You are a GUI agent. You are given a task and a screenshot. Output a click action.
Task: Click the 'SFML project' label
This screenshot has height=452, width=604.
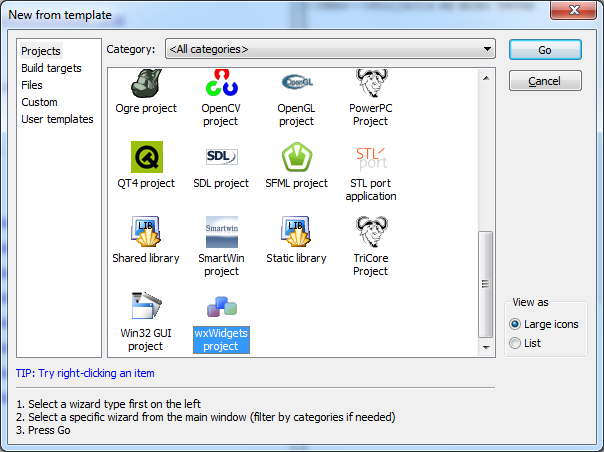point(296,183)
